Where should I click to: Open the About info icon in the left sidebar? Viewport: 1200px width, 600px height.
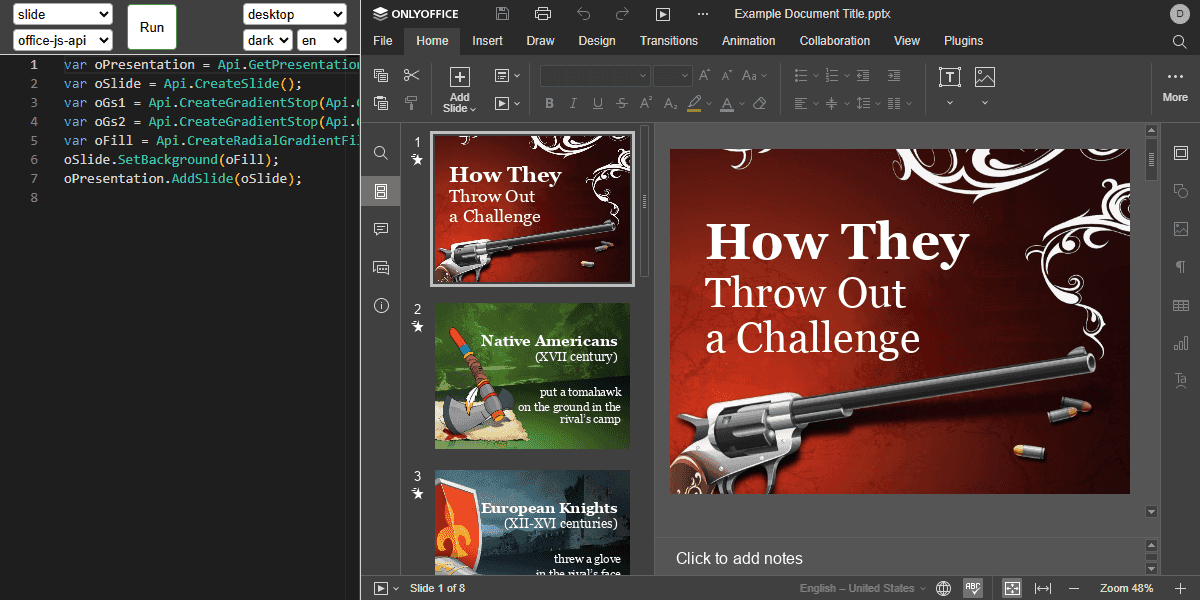coord(381,305)
